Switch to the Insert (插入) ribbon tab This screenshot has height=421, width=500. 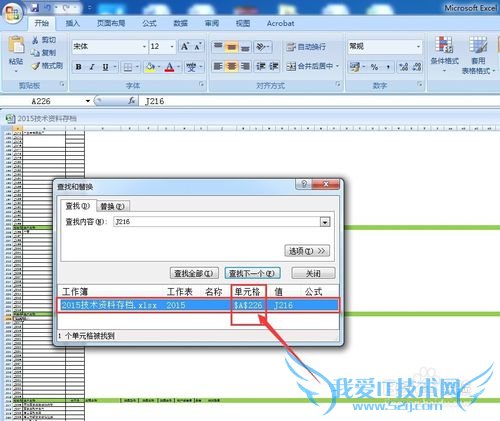72,23
